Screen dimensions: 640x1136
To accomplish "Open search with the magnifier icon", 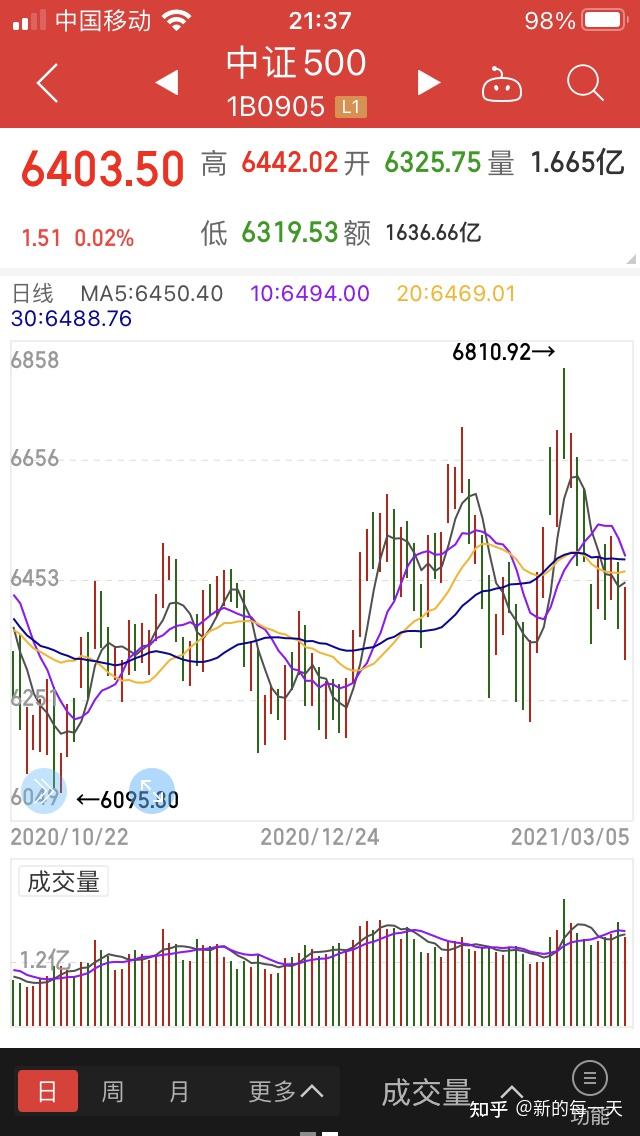I will 586,83.
